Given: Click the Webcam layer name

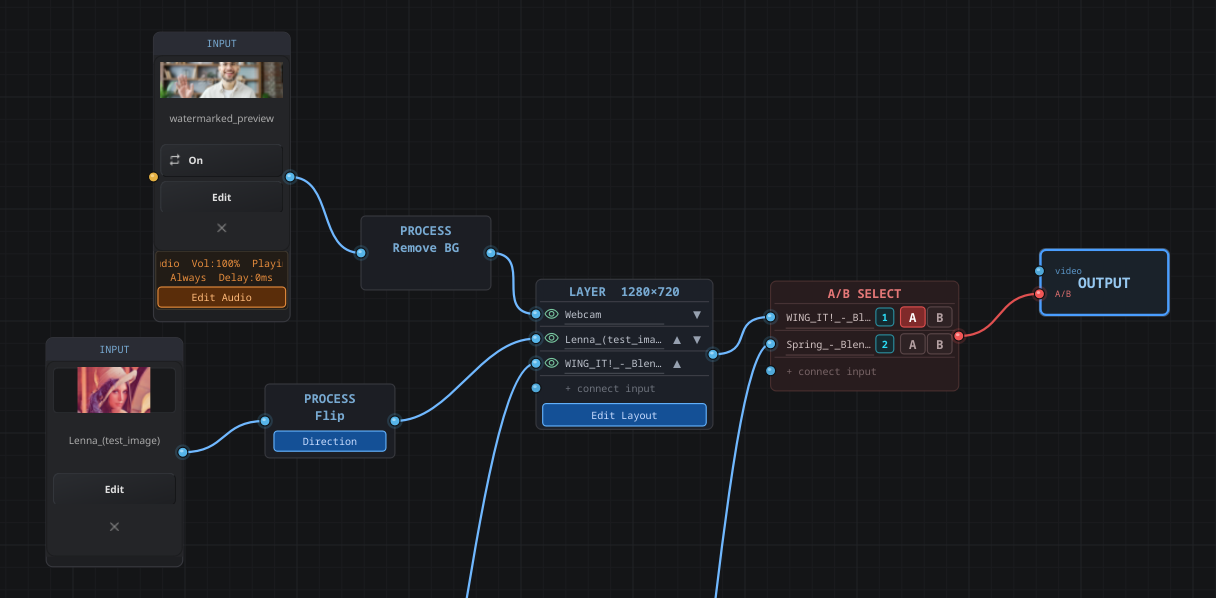Looking at the screenshot, I should (583, 314).
